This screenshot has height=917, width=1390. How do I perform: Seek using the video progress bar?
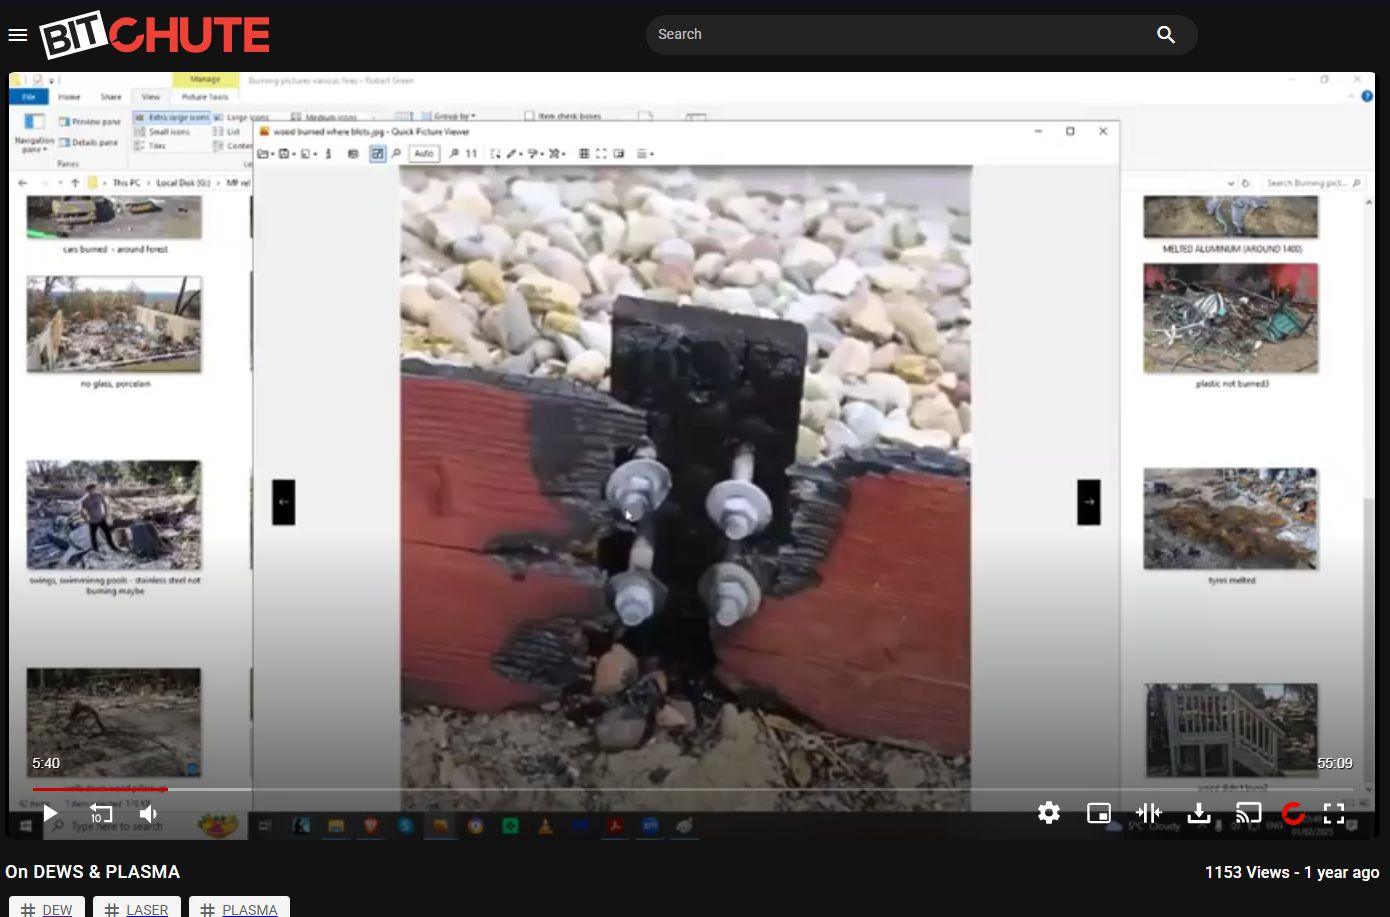tap(692, 789)
